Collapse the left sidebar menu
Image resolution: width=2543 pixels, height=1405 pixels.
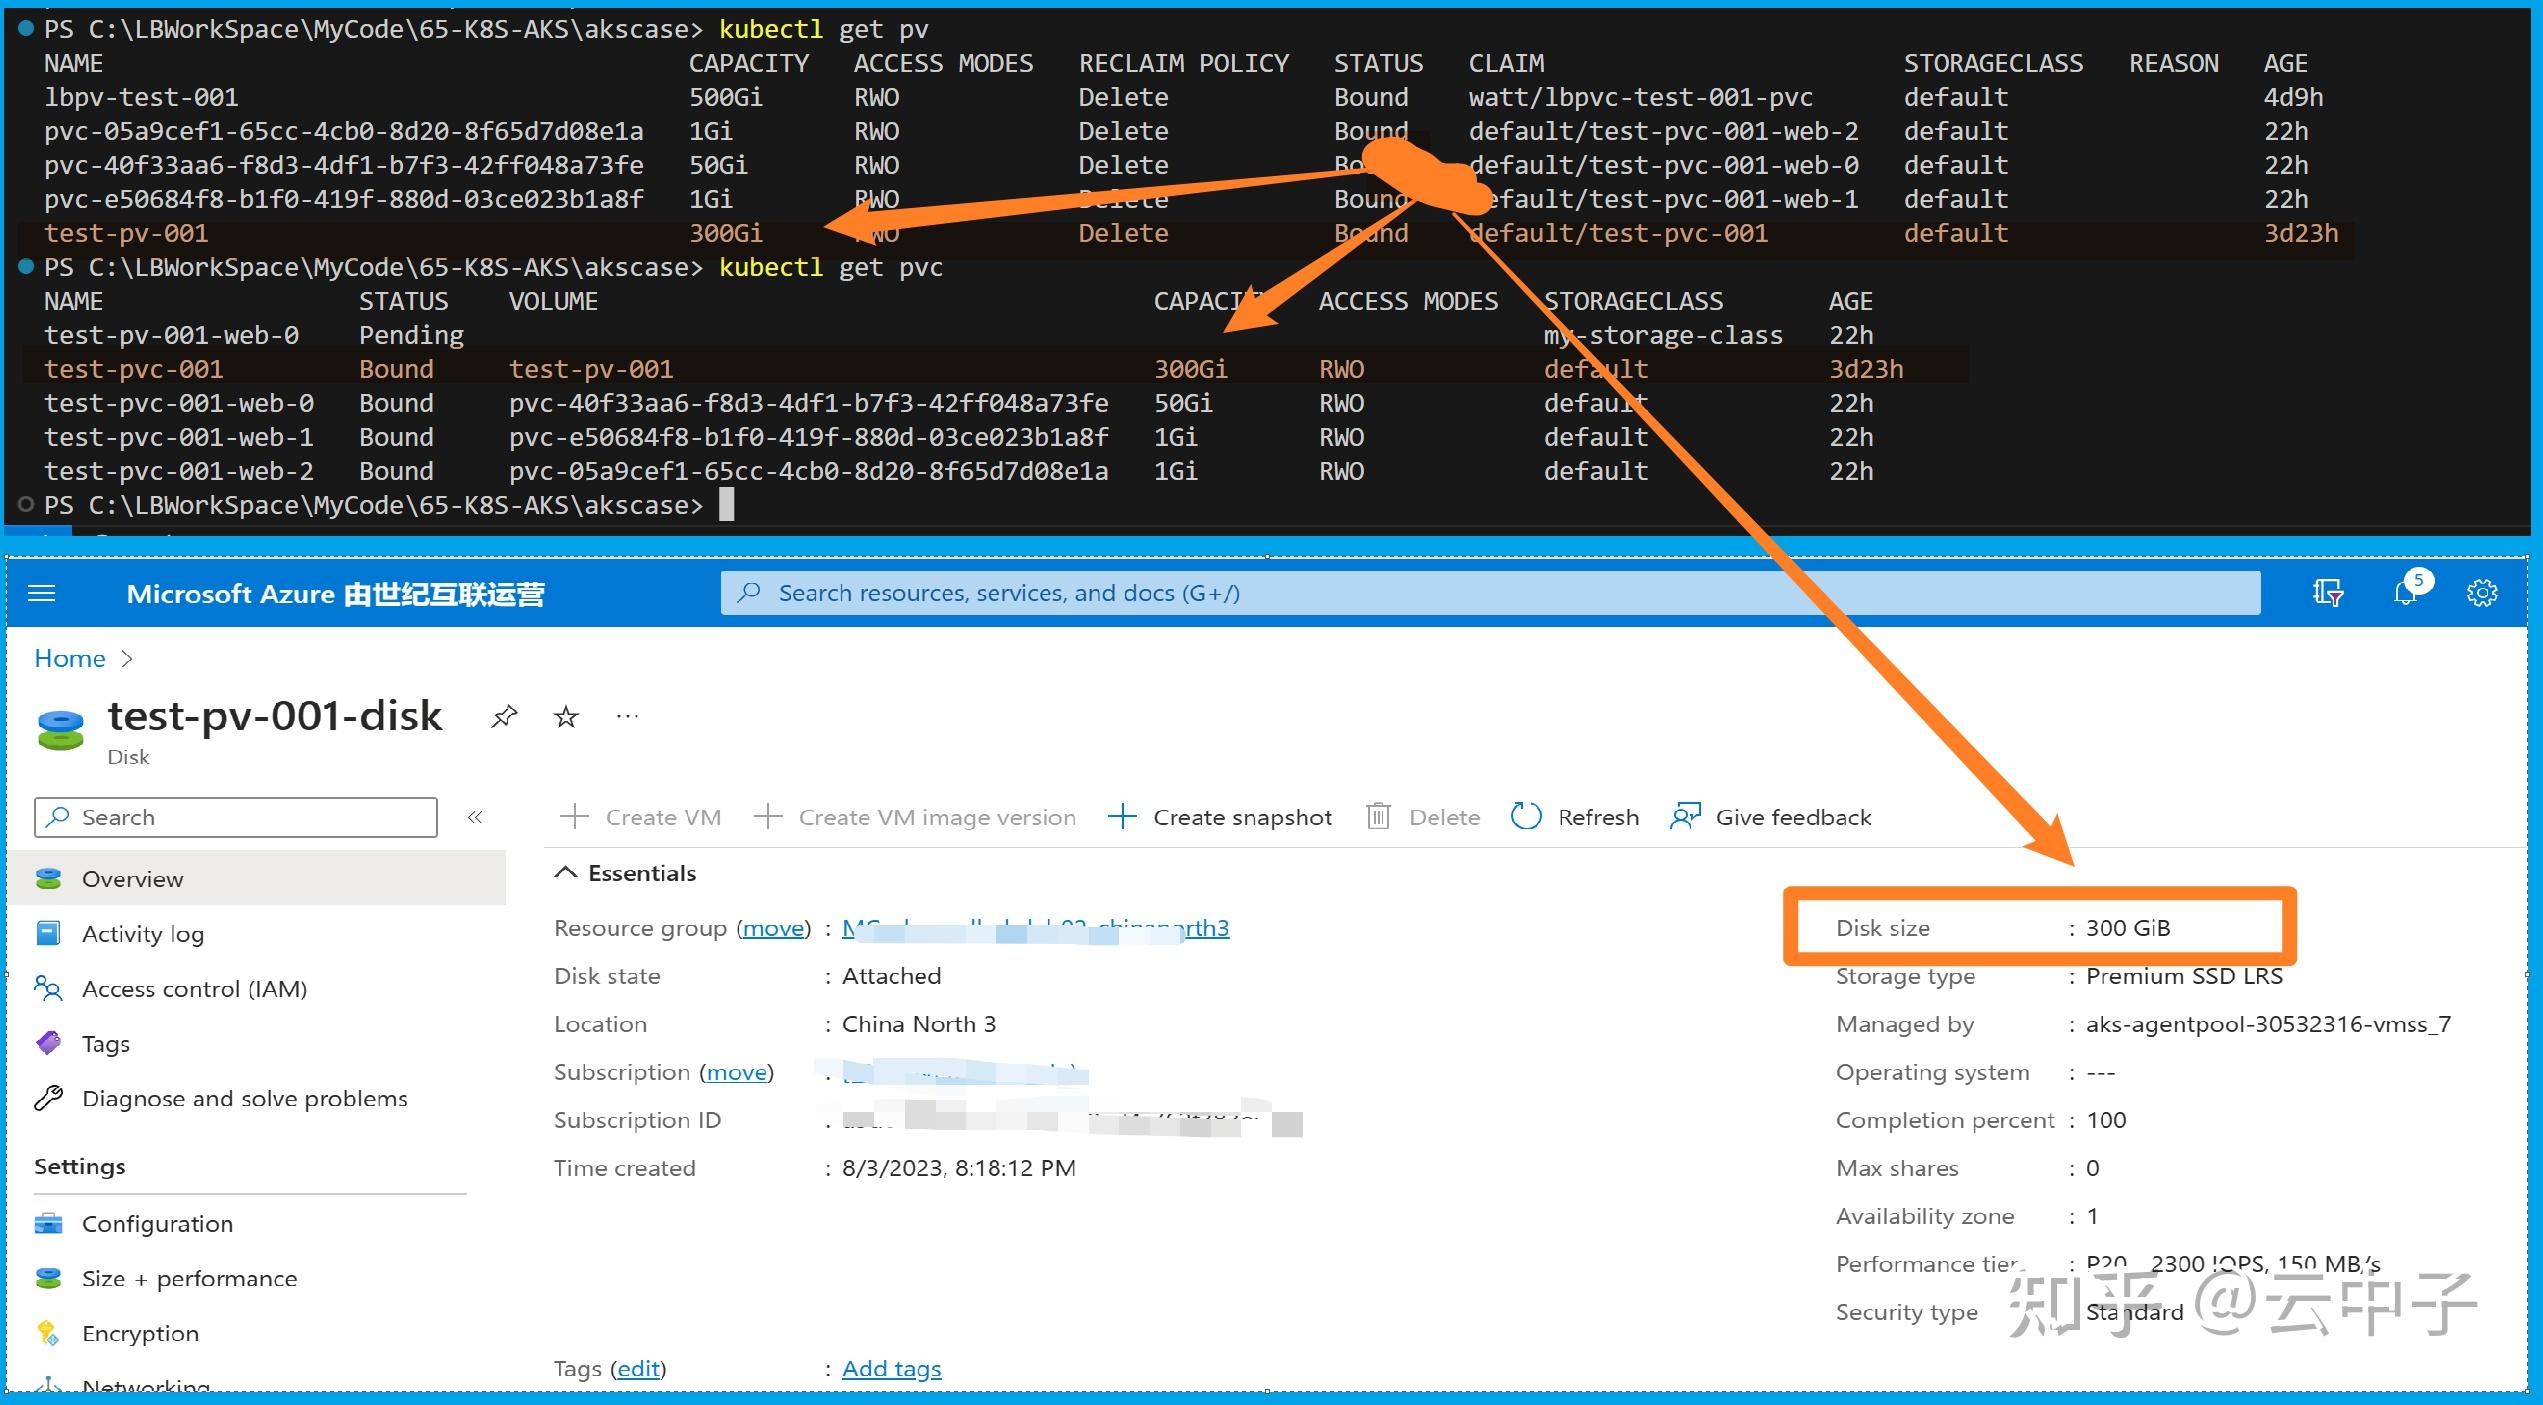[475, 817]
